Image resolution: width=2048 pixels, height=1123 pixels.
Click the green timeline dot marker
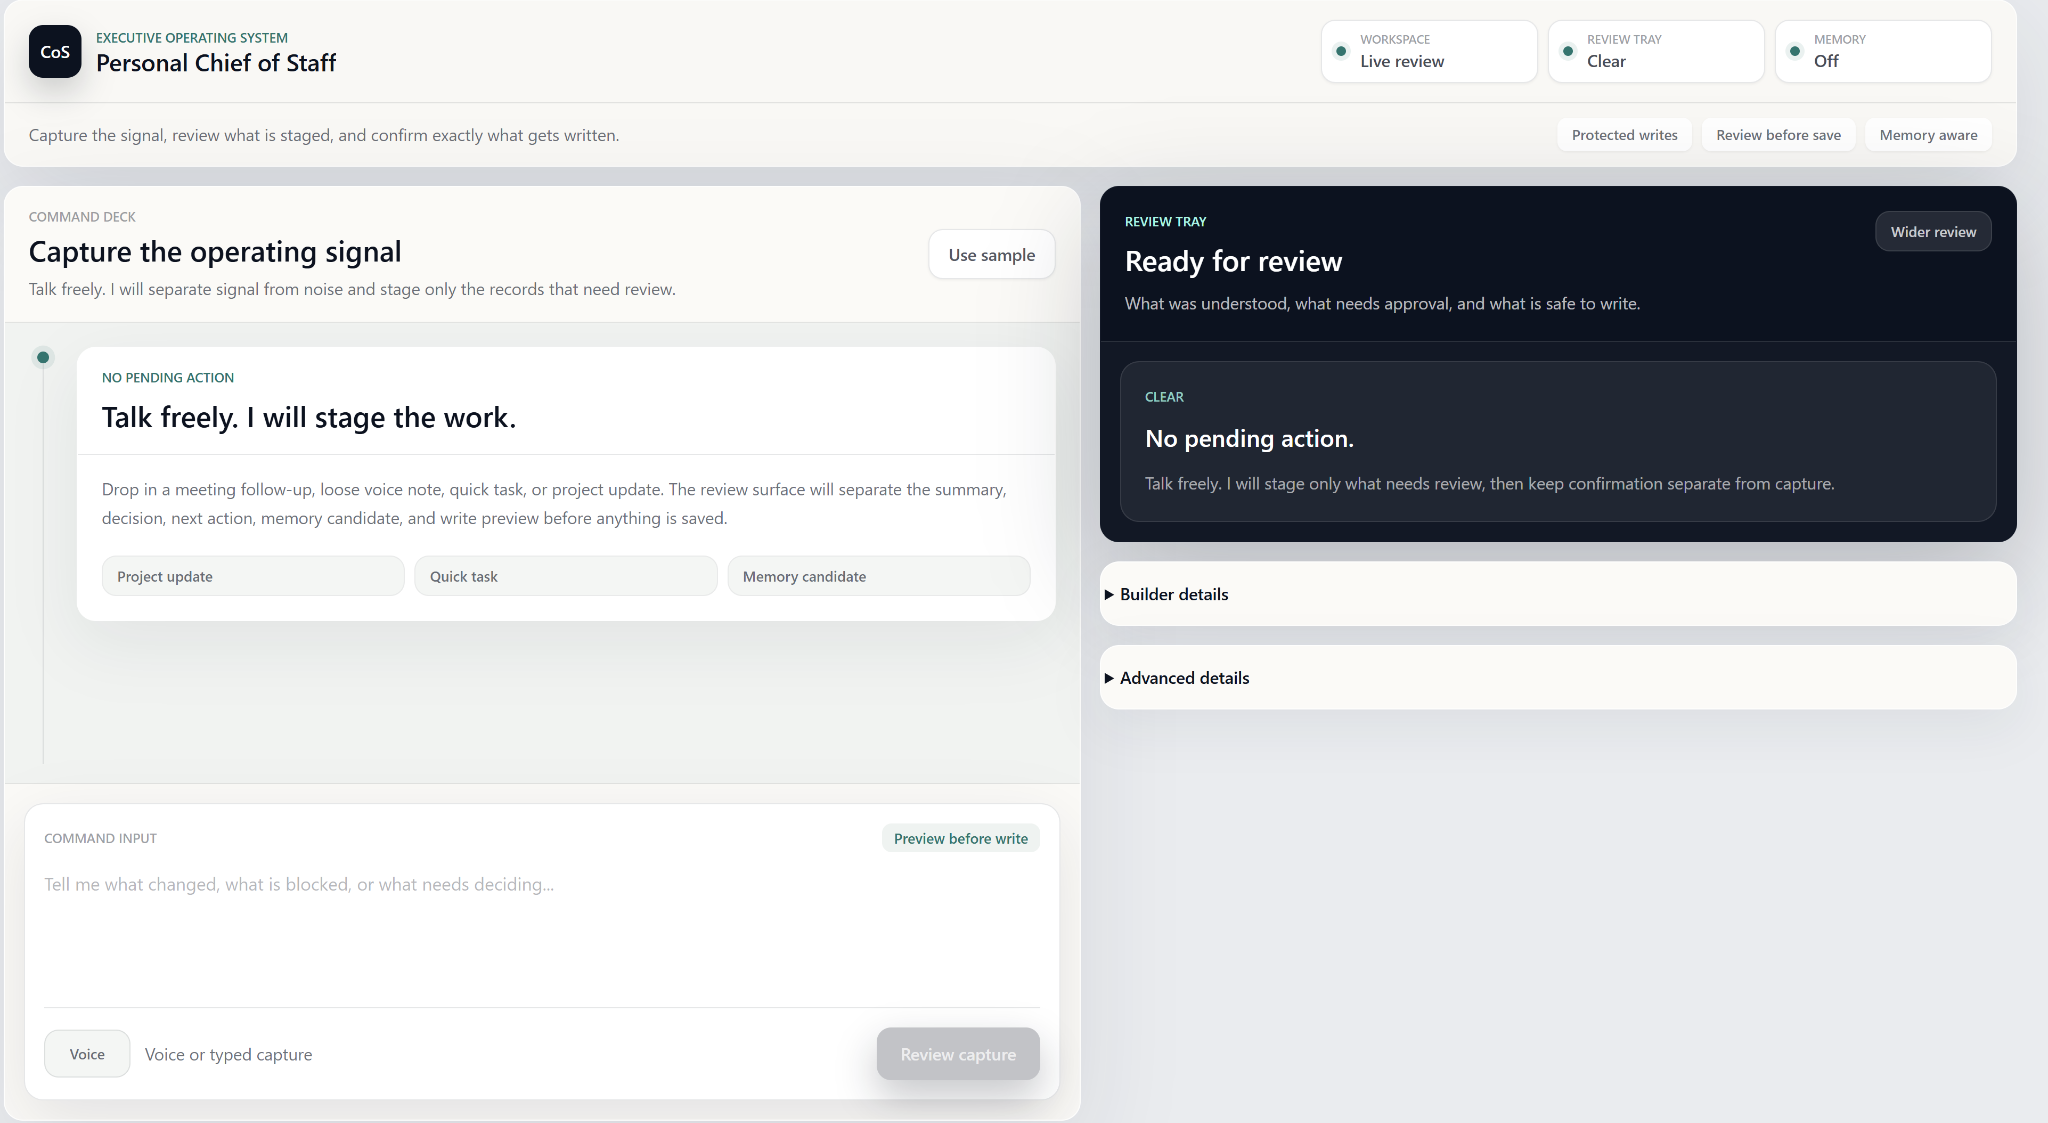(43, 357)
